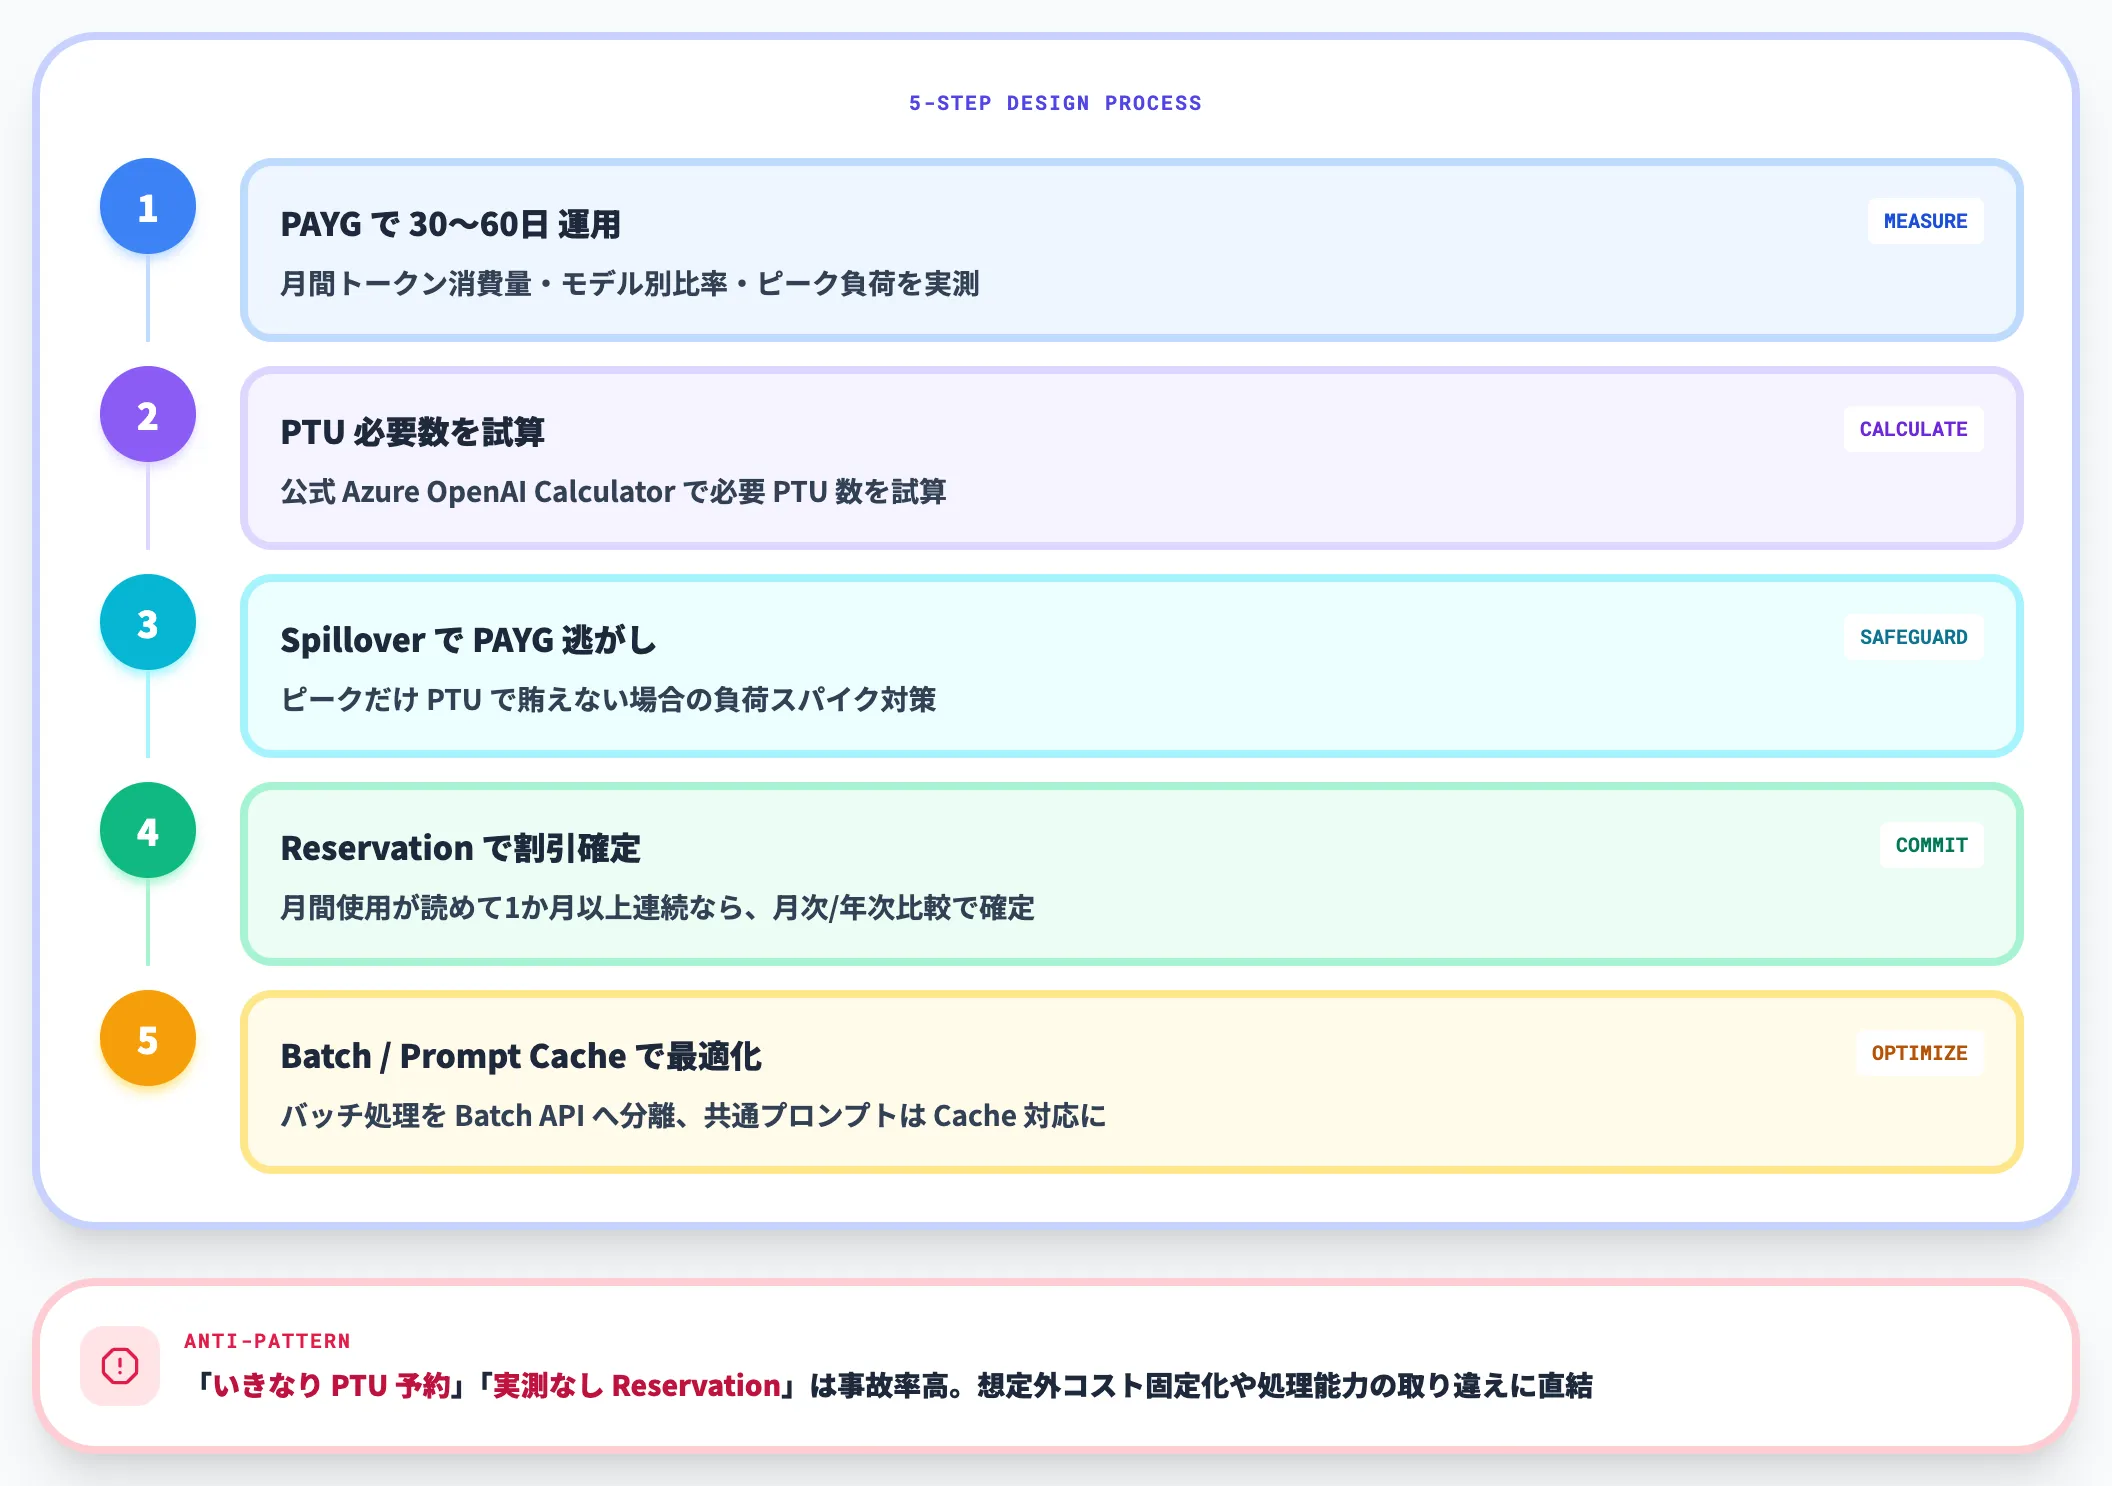The width and height of the screenshot is (2112, 1486).
Task: Click the text 'ピークだけ PTU で賄えない場合の負荷スパイク対策'
Action: (x=608, y=700)
